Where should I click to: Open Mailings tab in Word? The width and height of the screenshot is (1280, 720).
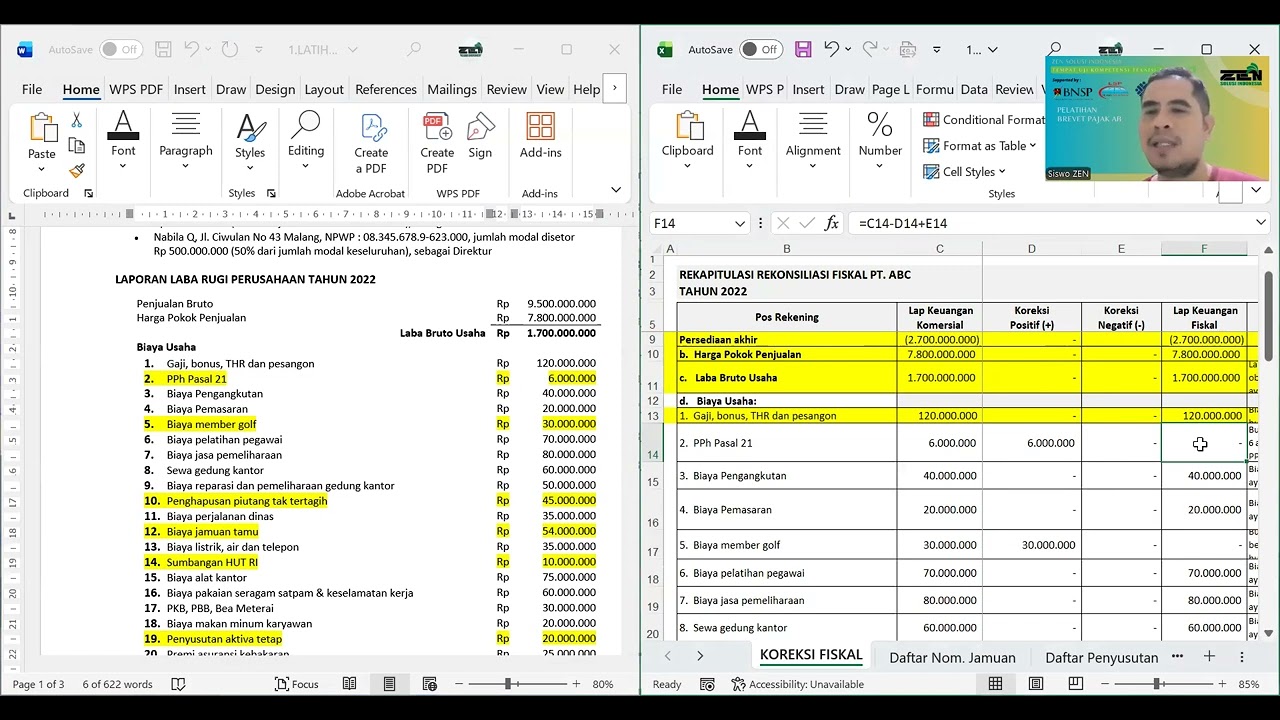pos(452,89)
